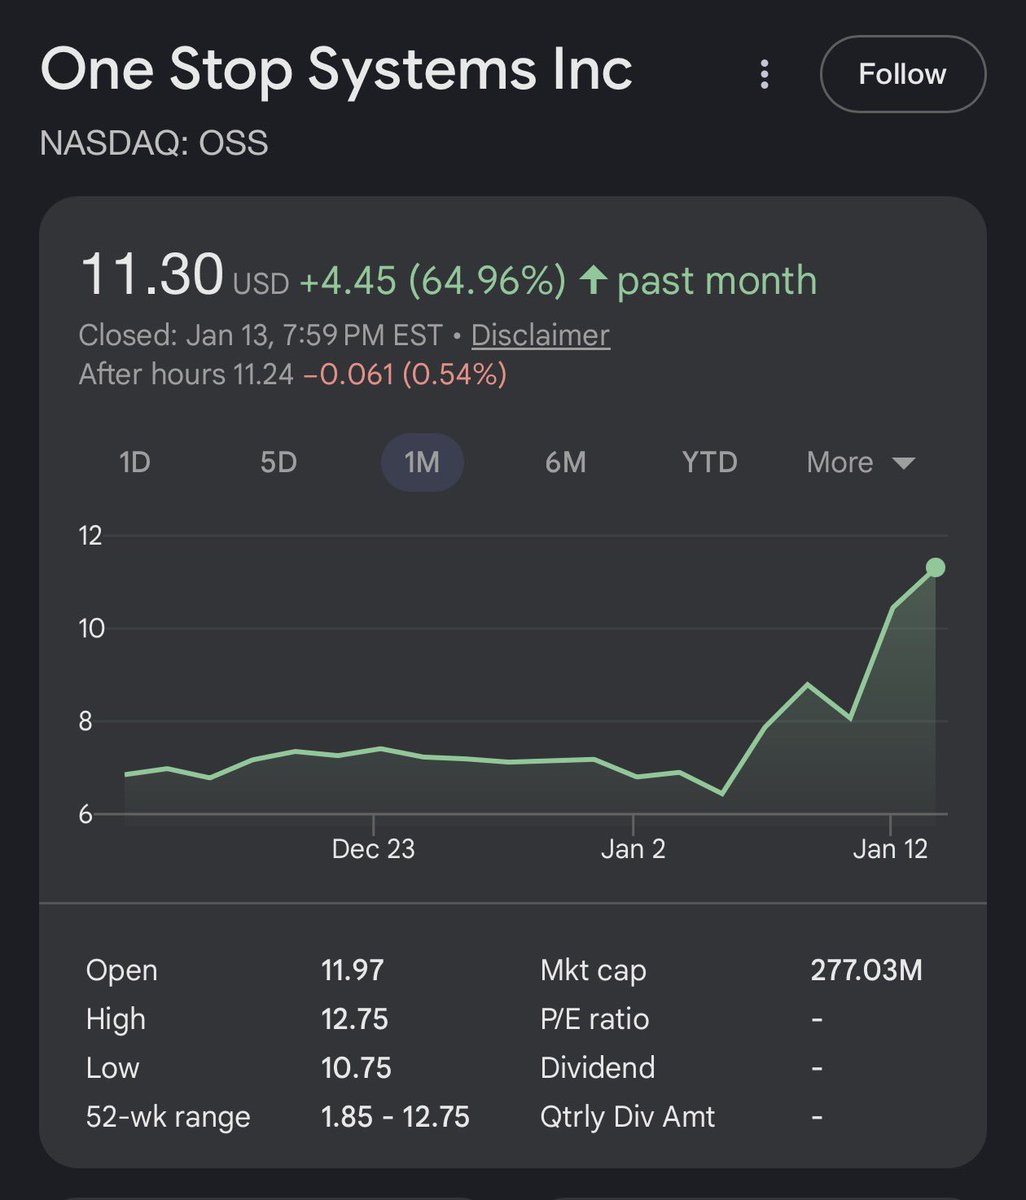
Task: Click the One Stop Systems Inc title
Action: point(336,70)
